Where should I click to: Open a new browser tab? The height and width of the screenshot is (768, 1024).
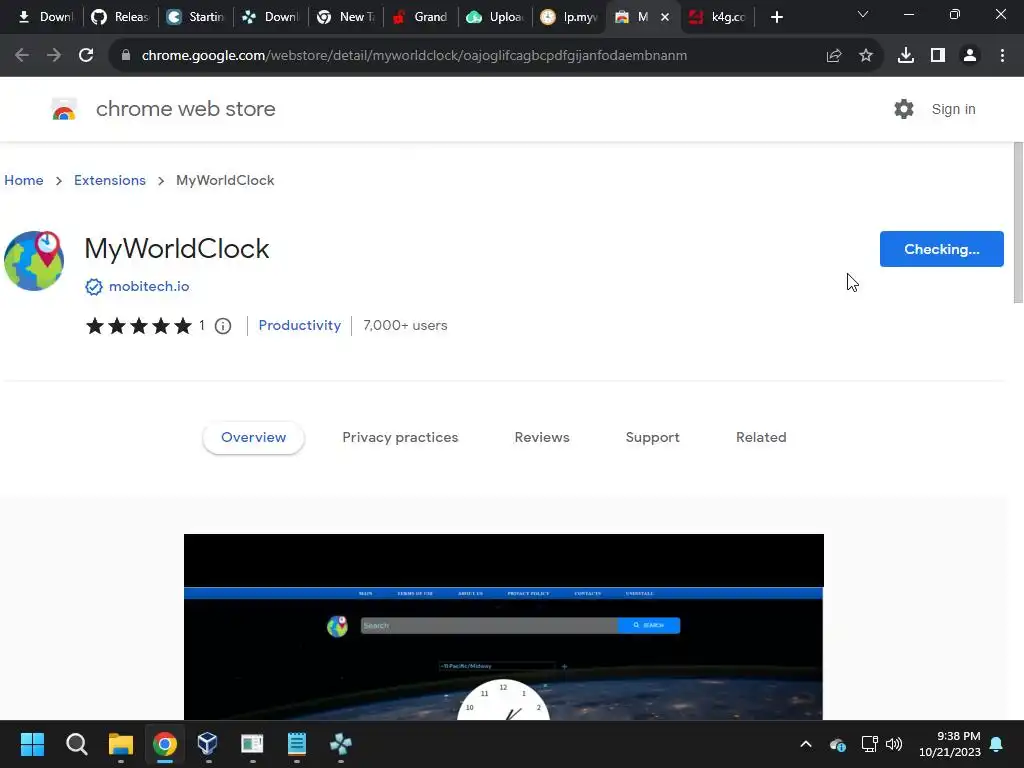click(776, 17)
